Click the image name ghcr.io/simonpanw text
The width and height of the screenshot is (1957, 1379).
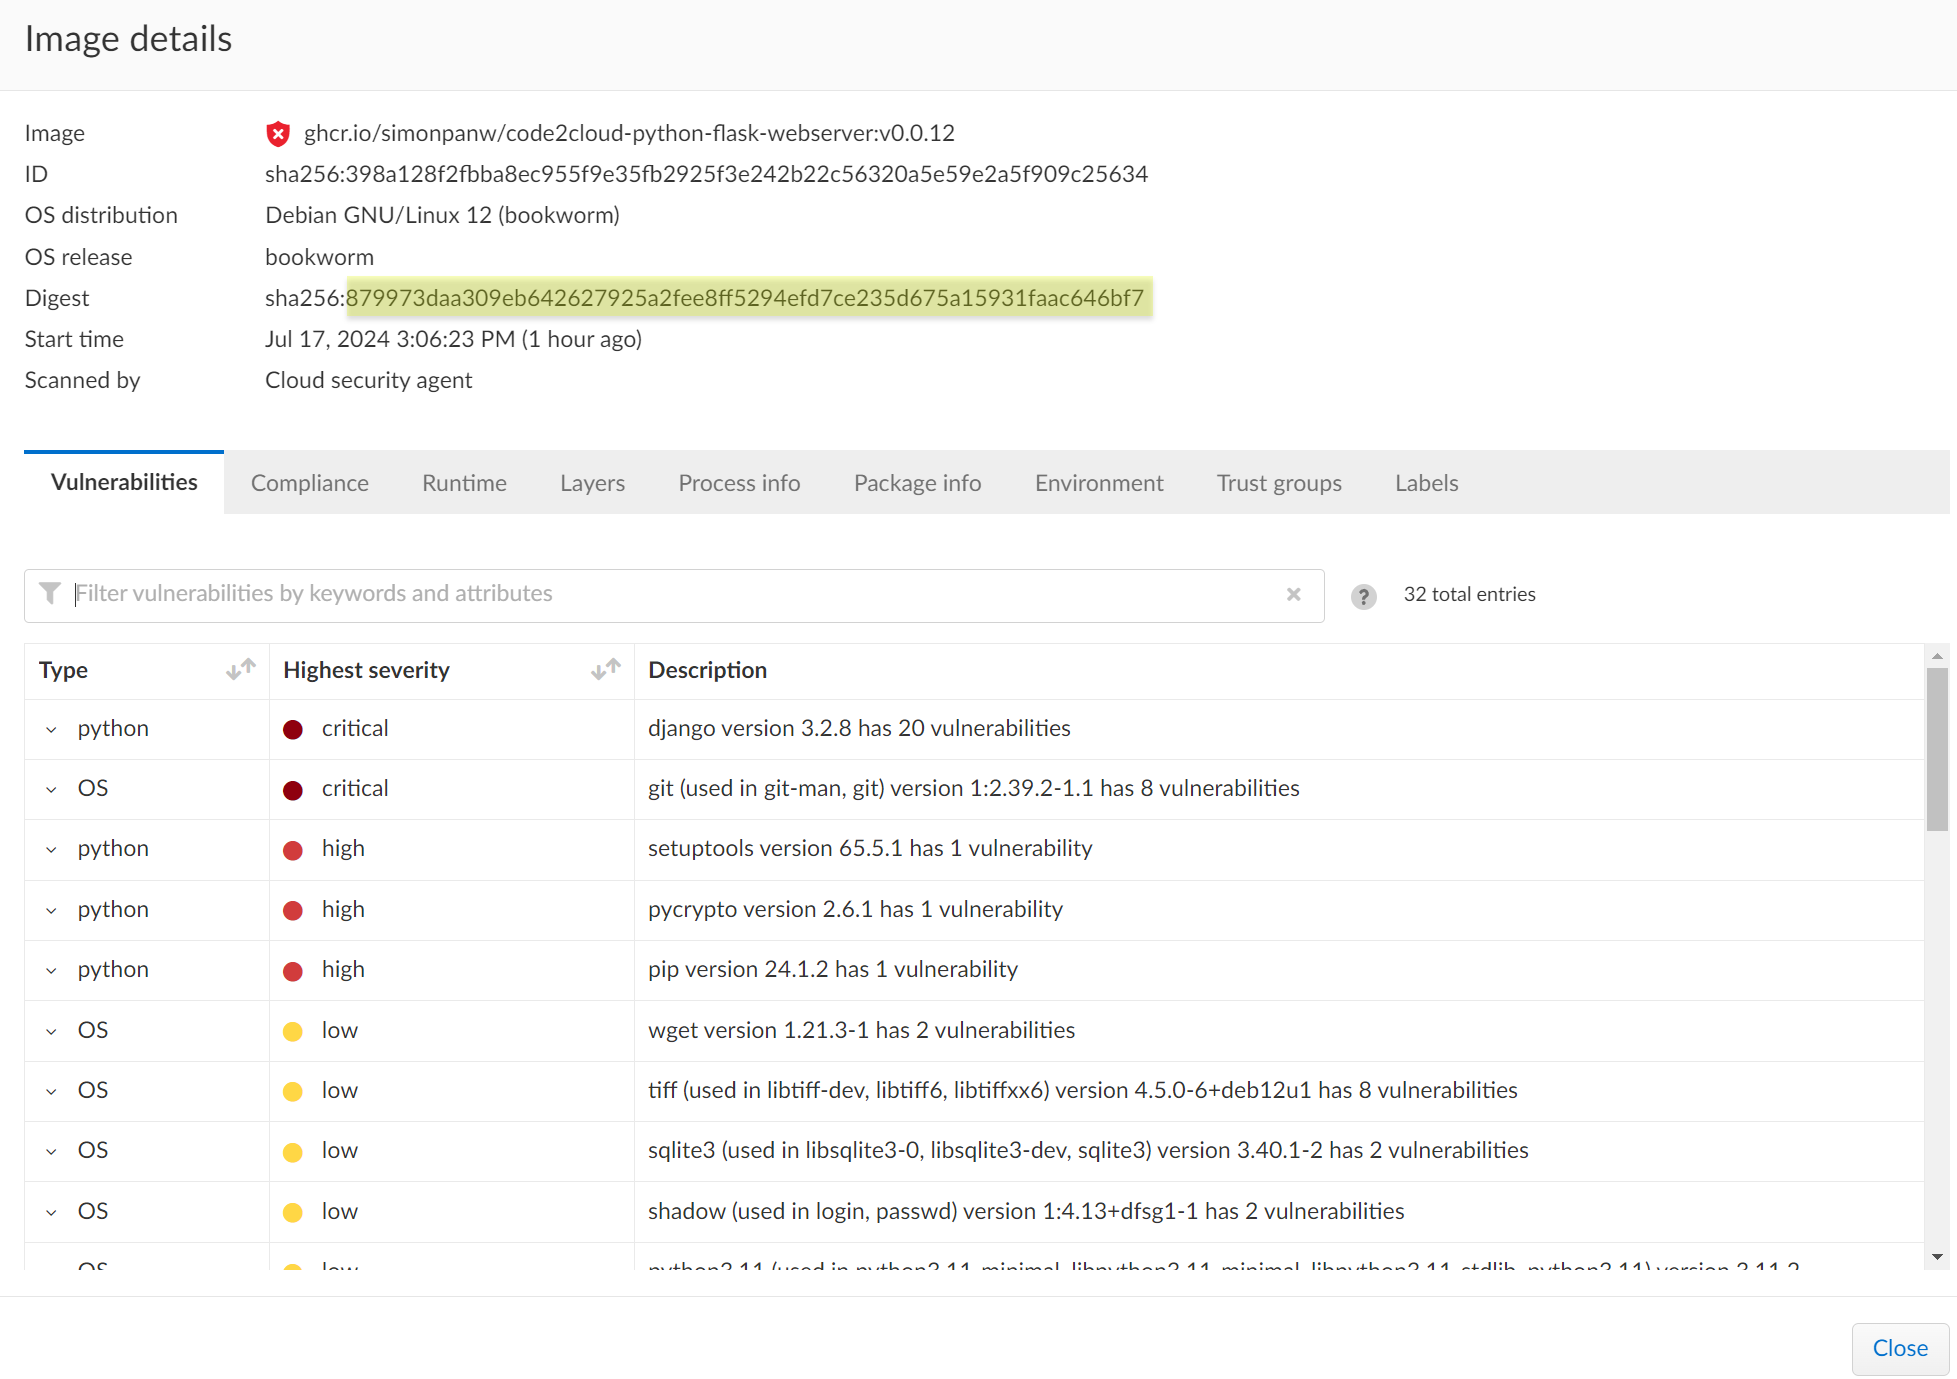(629, 133)
